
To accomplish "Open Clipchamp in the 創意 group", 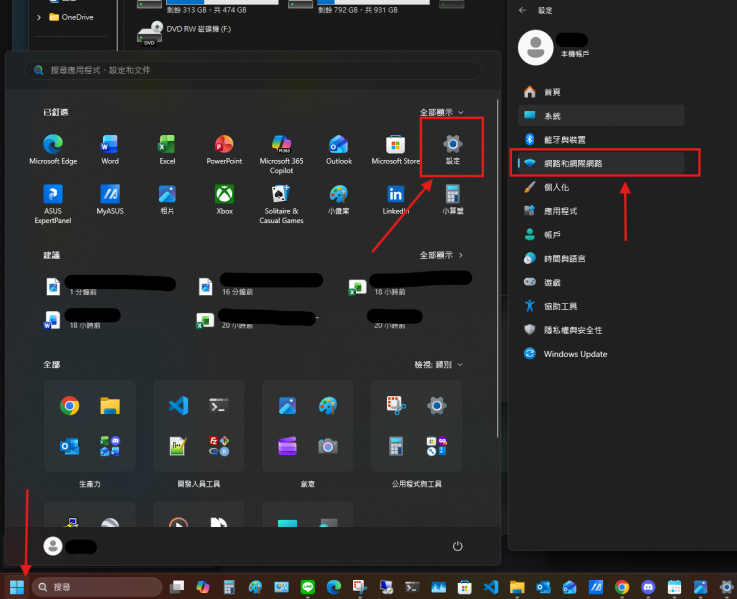I will 288,446.
